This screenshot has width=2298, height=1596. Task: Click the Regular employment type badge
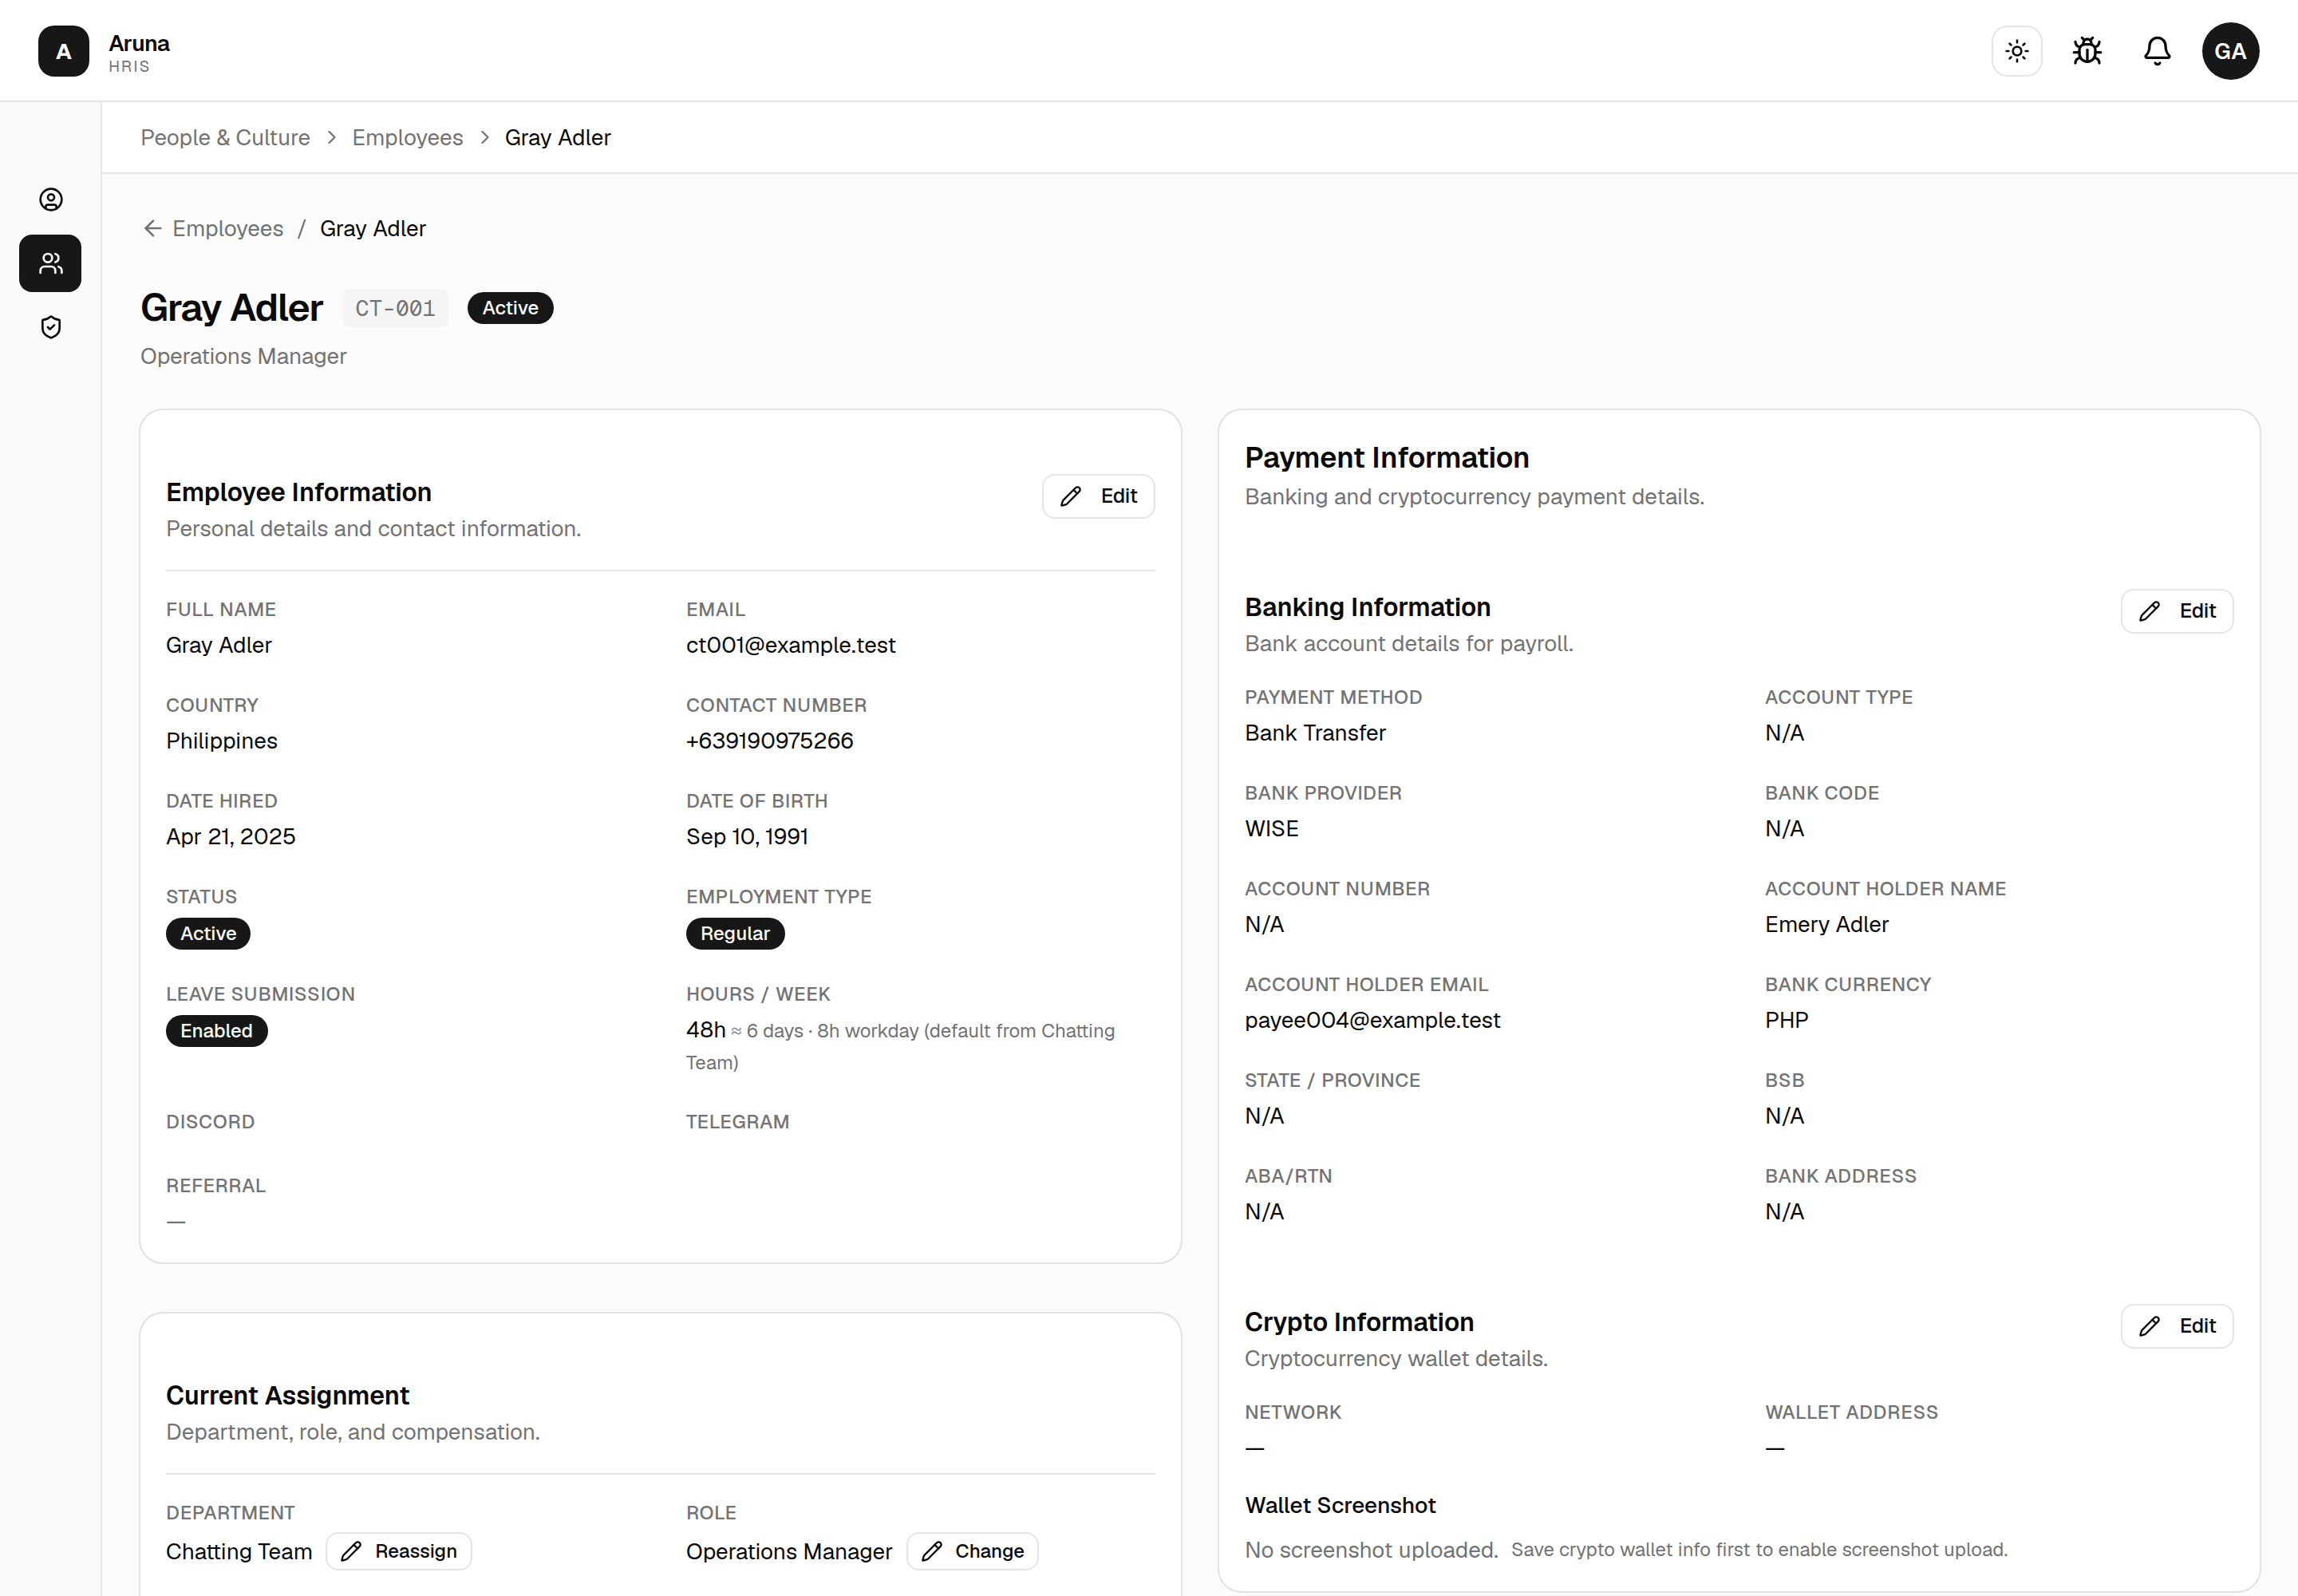tap(735, 933)
